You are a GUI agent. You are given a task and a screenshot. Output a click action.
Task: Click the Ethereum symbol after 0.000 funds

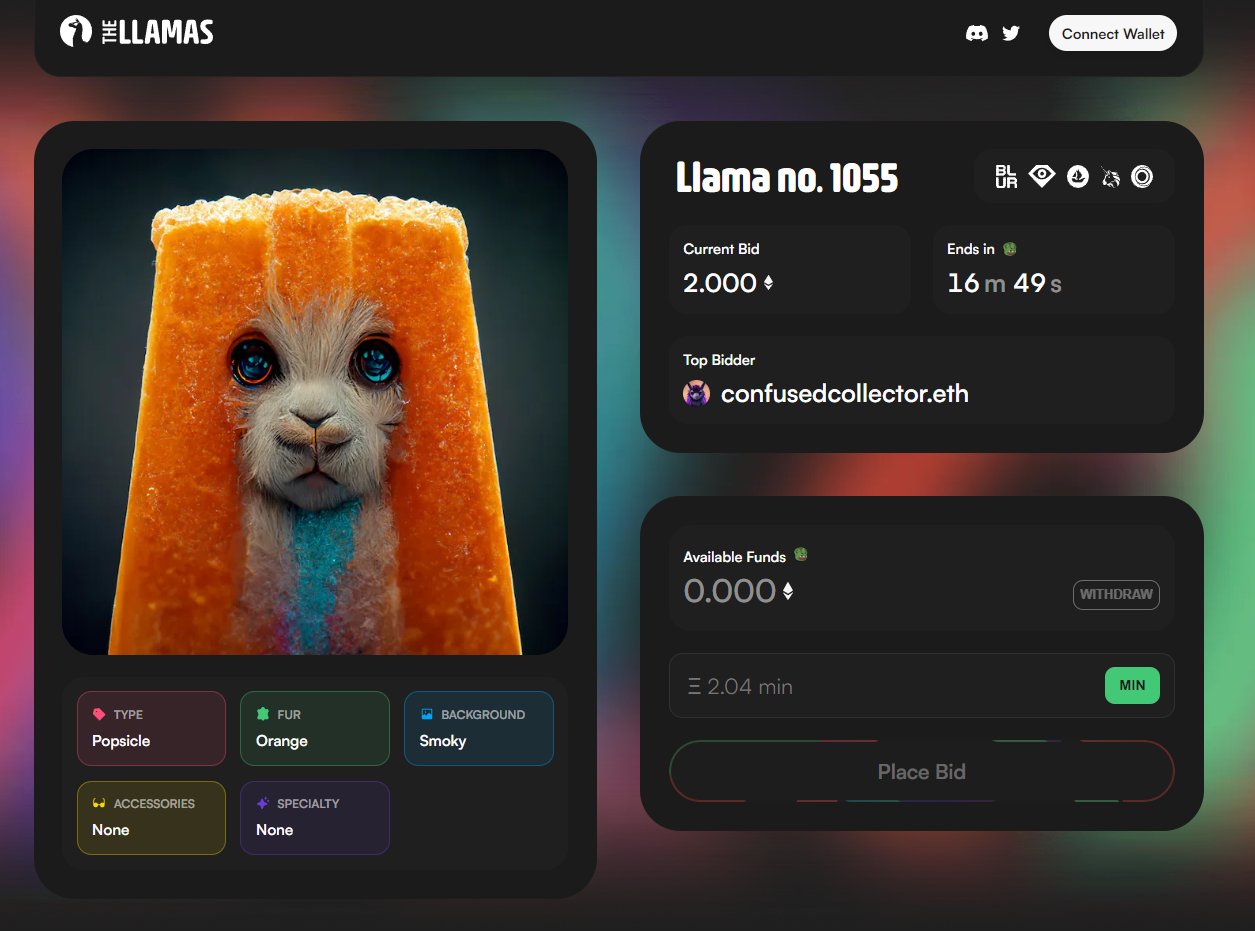[x=787, y=591]
